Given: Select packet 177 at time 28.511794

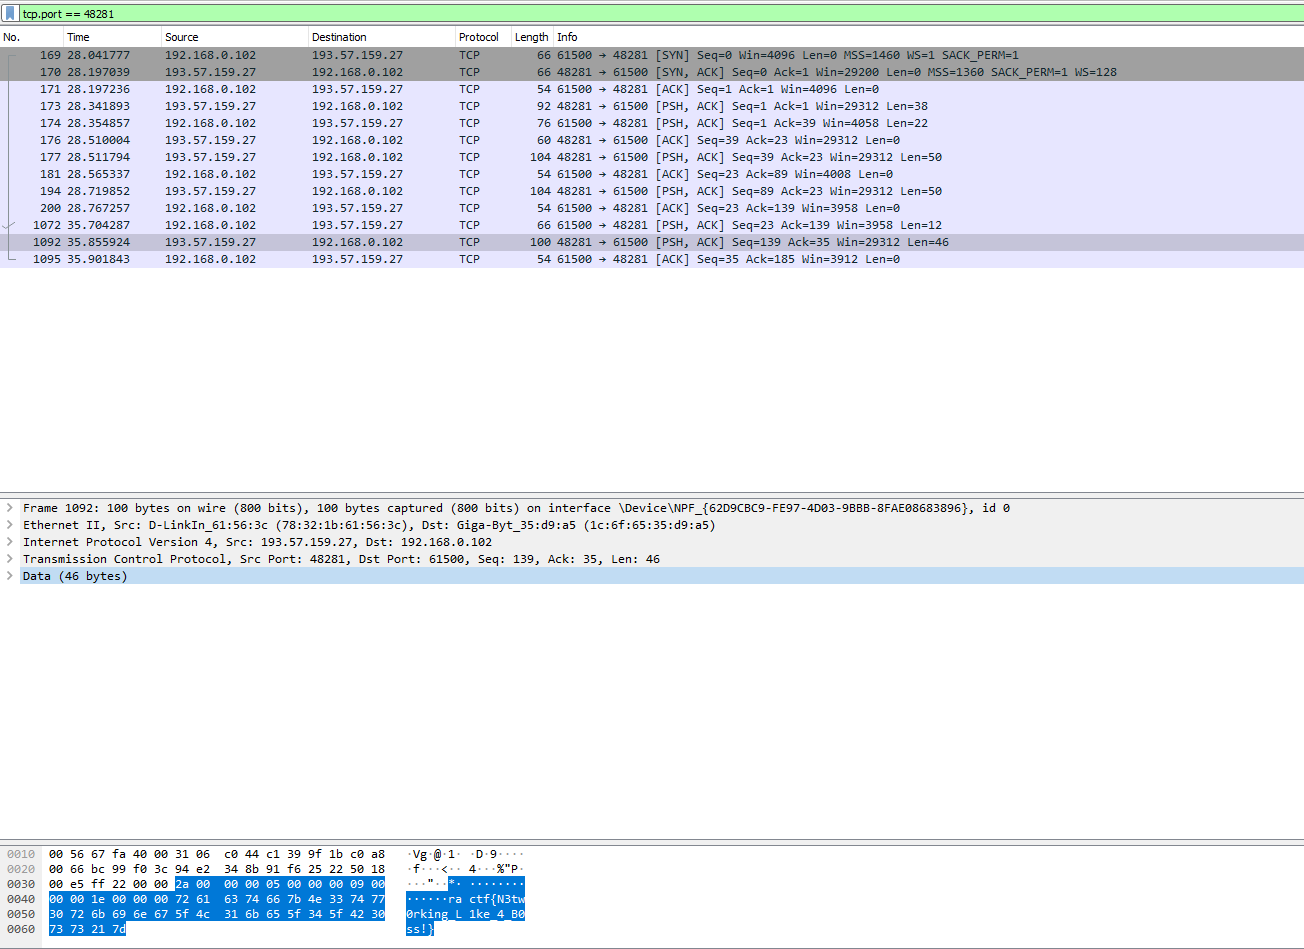Looking at the screenshot, I should (x=652, y=157).
